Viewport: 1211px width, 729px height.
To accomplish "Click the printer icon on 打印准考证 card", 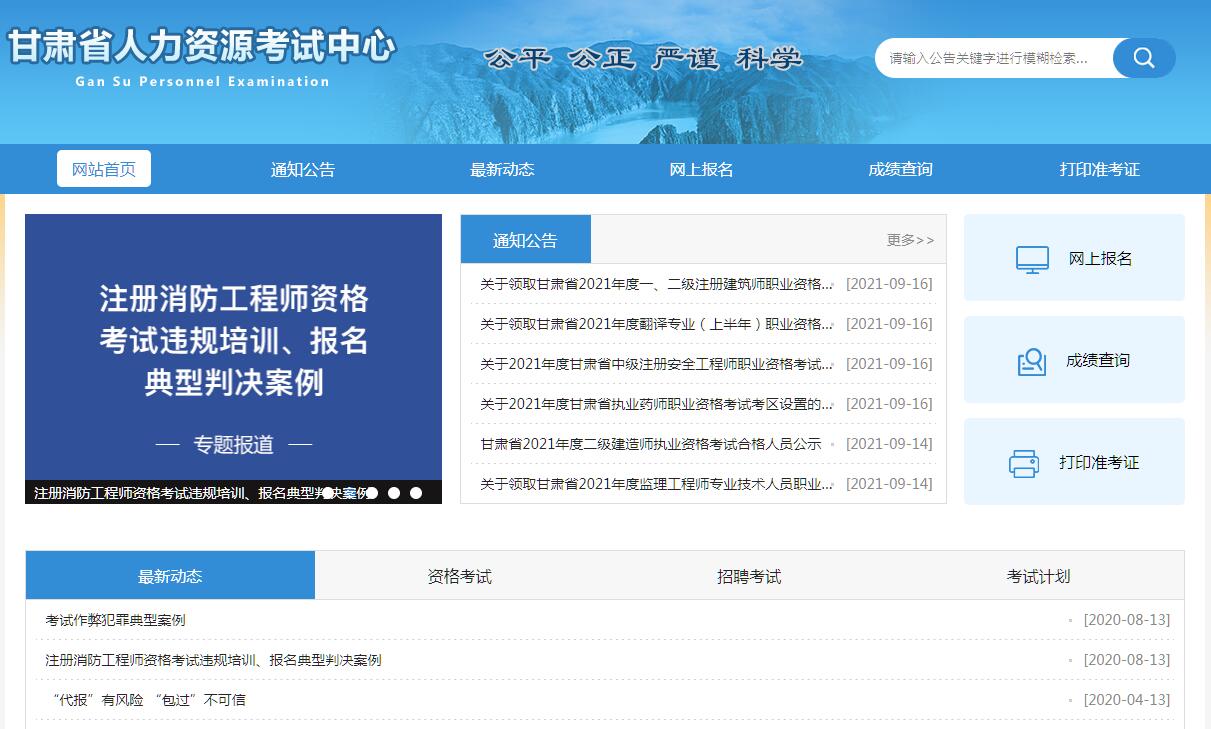I will click(x=1024, y=463).
